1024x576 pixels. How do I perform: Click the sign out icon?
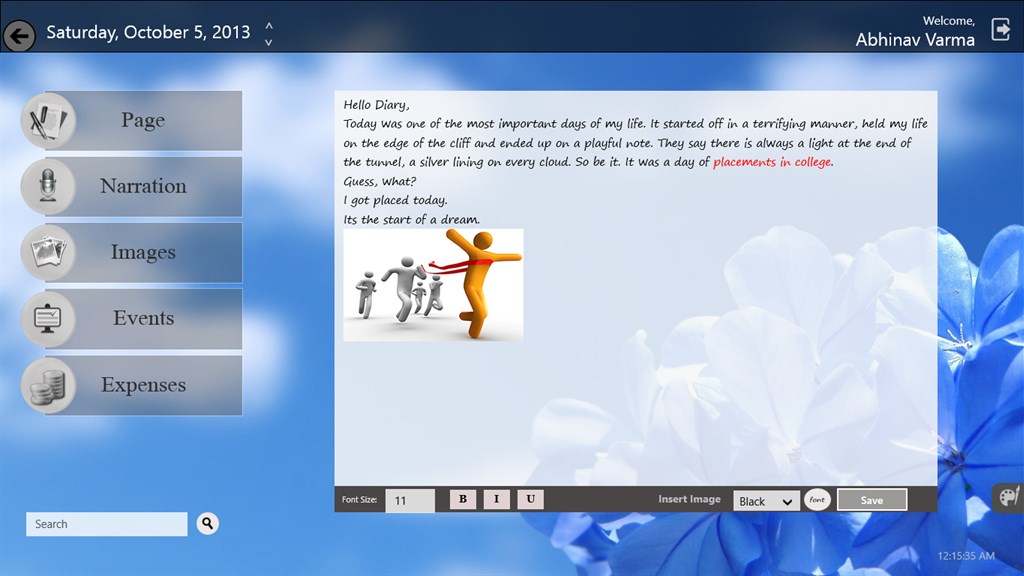(1000, 30)
